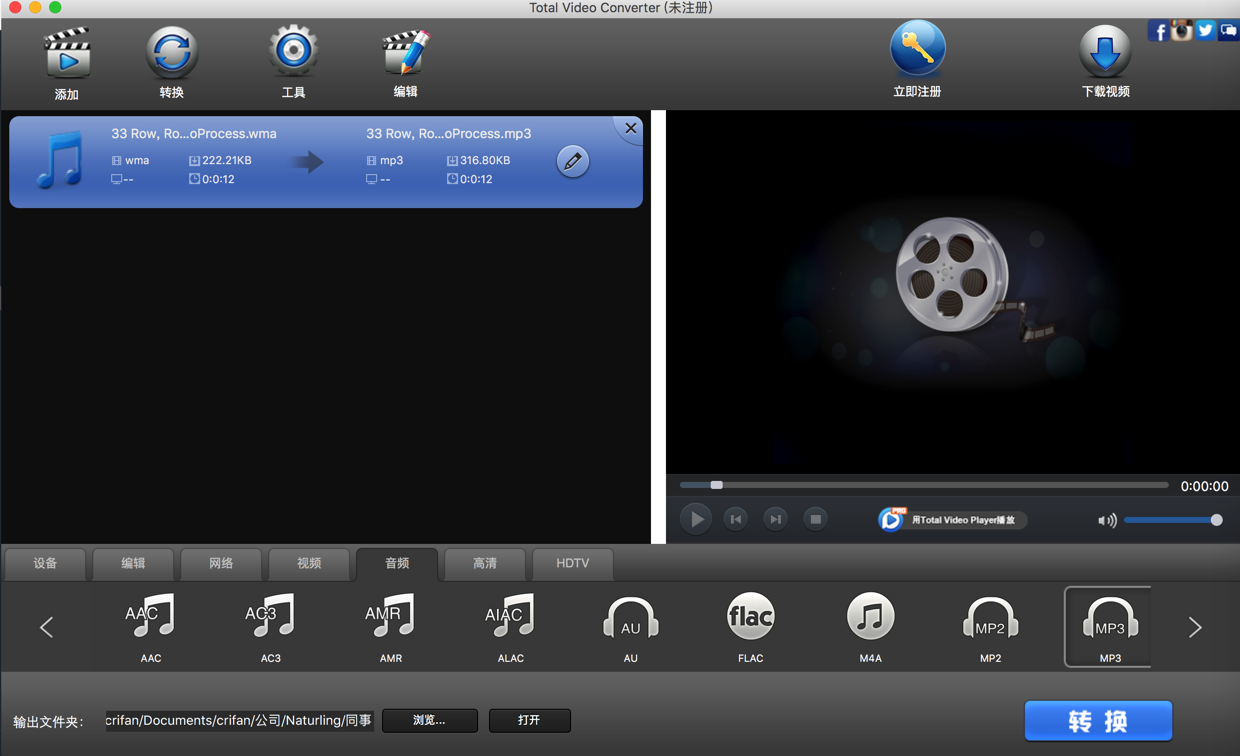Choose MP3 audio format
The width and height of the screenshot is (1240, 756).
1109,627
